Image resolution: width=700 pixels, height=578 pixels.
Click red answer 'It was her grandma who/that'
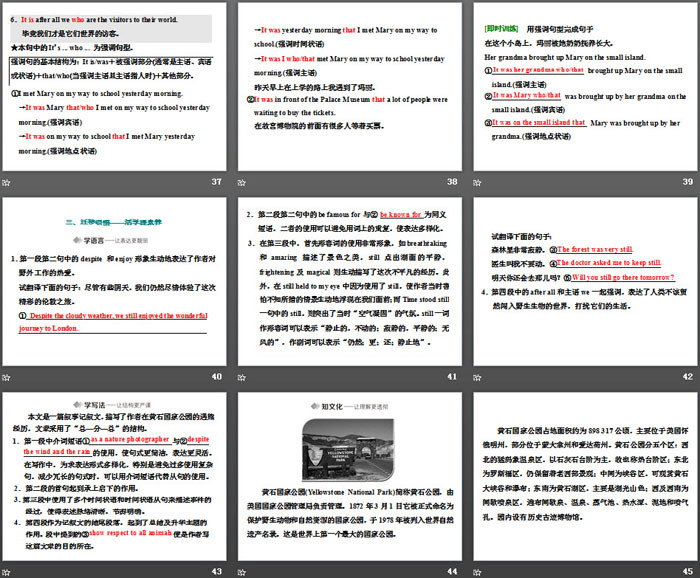tap(538, 70)
